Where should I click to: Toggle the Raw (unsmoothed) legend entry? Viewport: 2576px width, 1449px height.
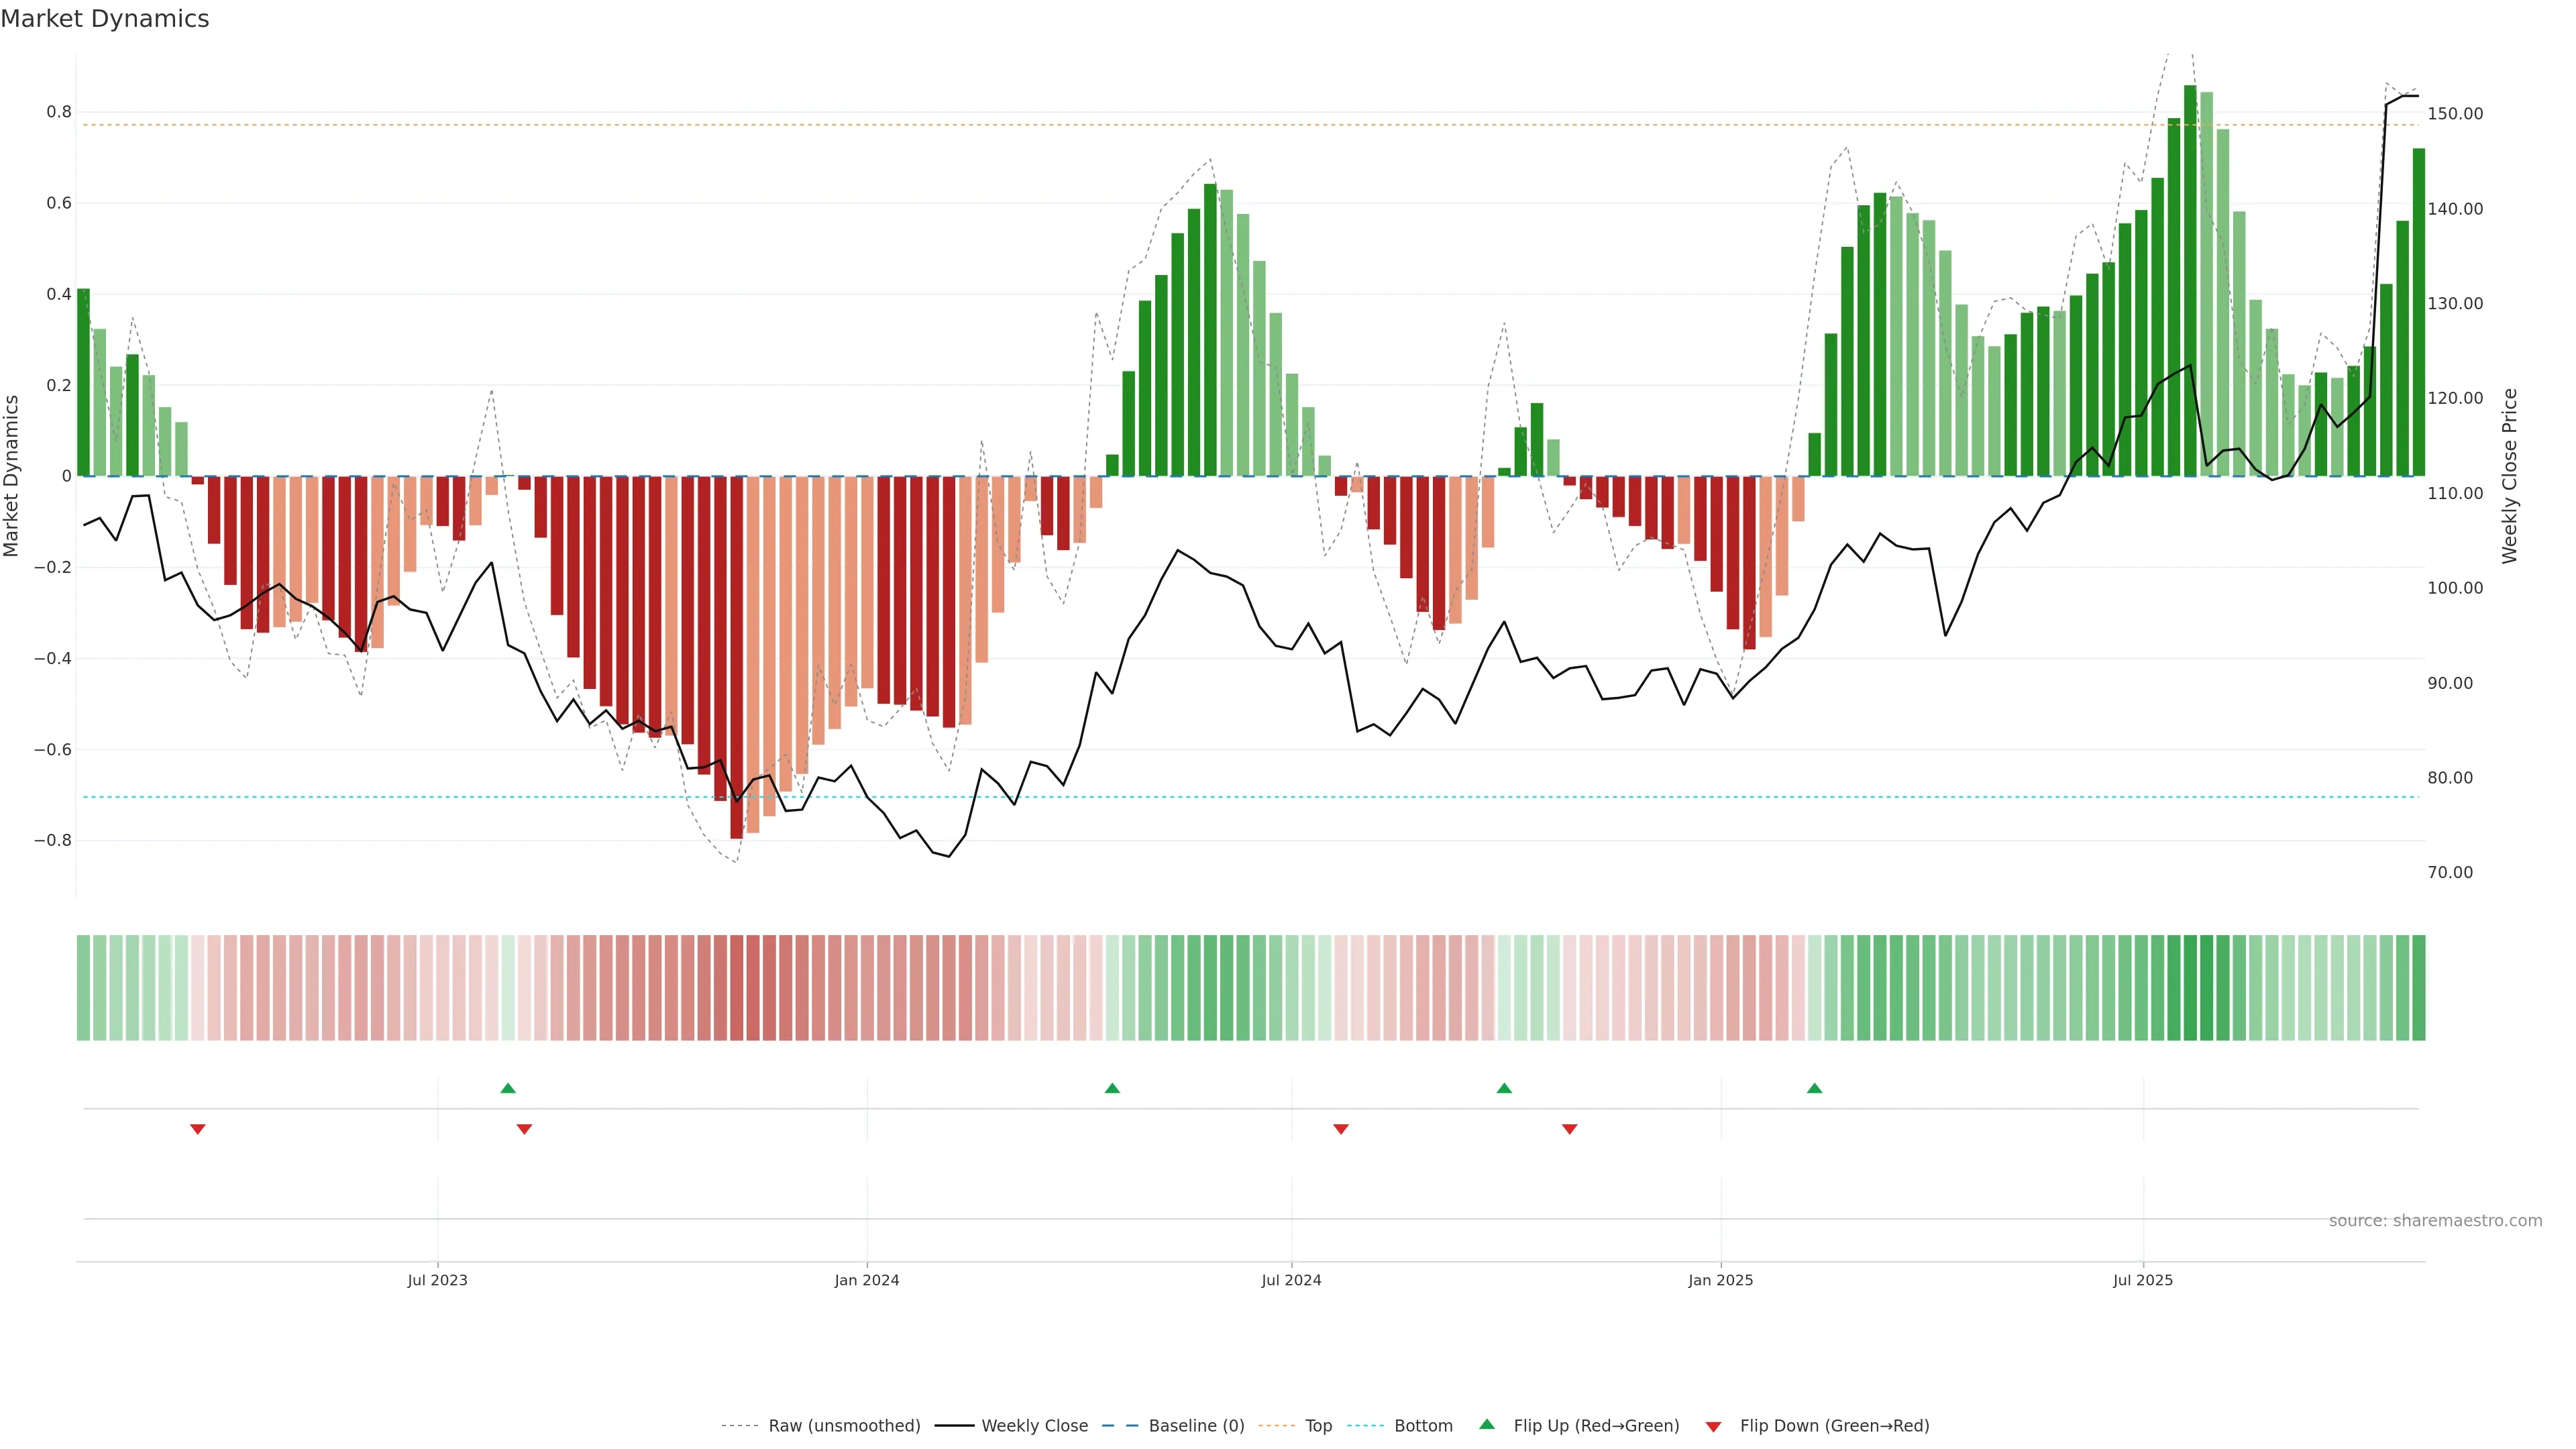(843, 1426)
